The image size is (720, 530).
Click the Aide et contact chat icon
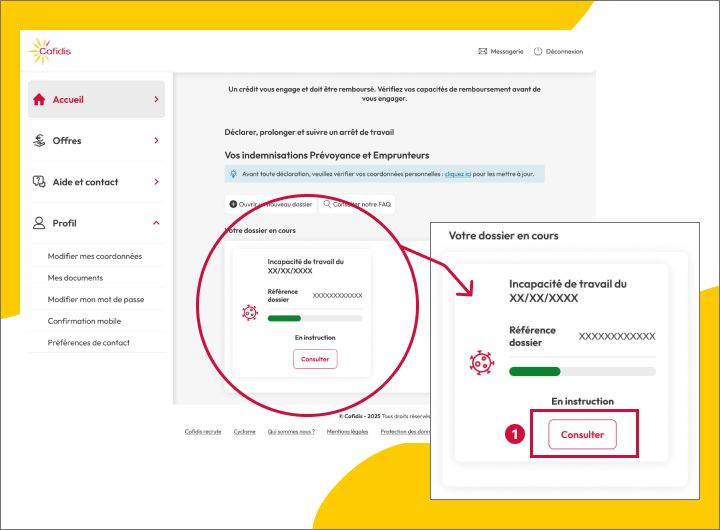click(40, 182)
